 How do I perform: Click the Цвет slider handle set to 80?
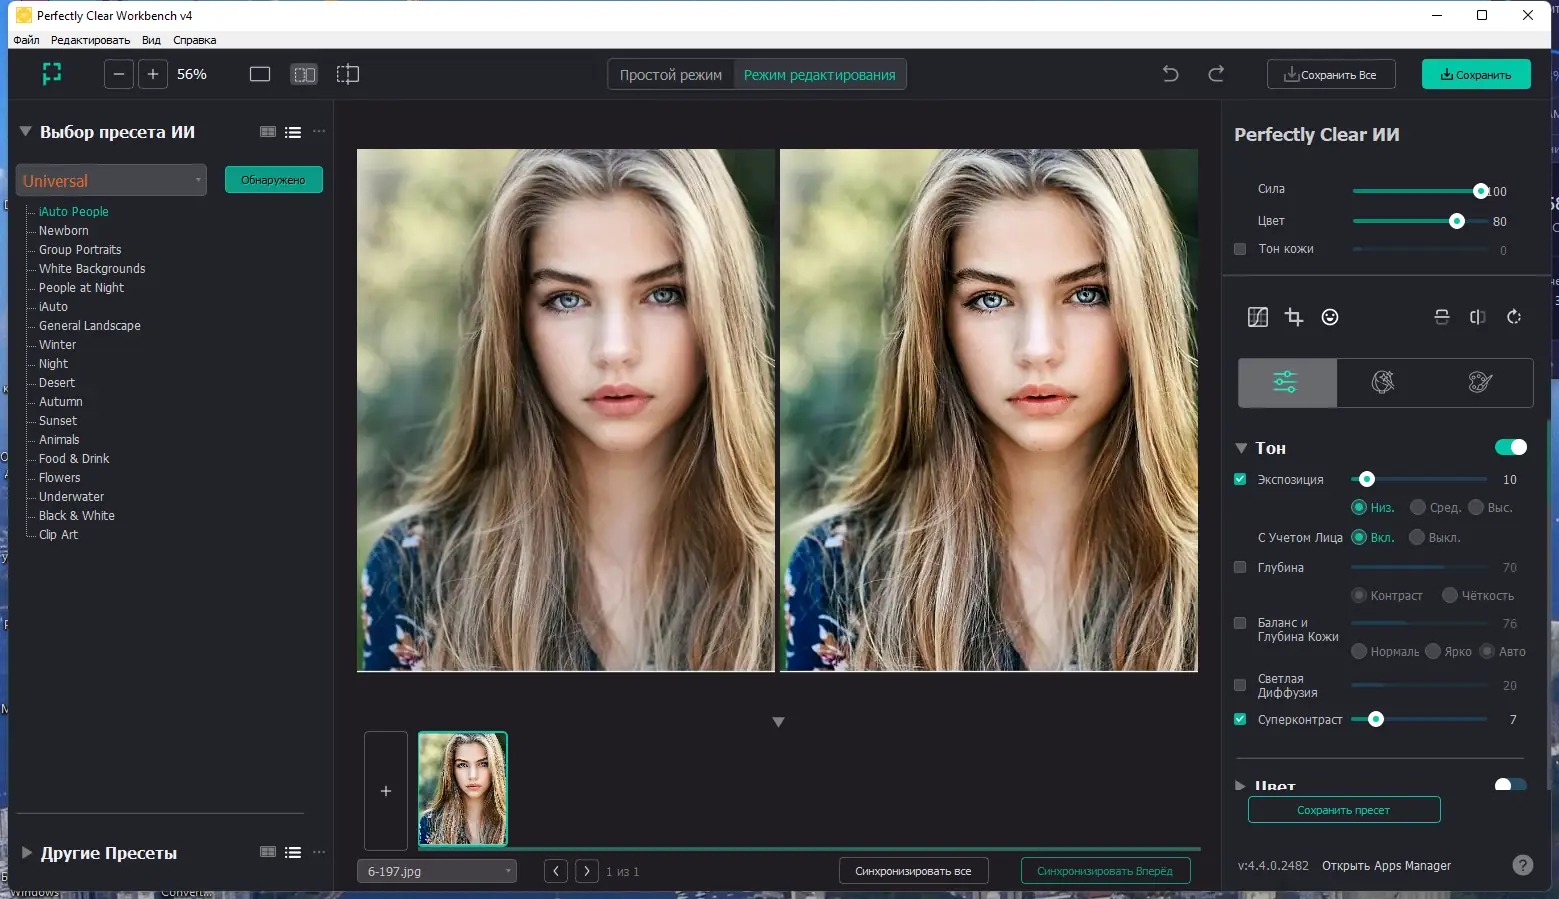(x=1457, y=221)
